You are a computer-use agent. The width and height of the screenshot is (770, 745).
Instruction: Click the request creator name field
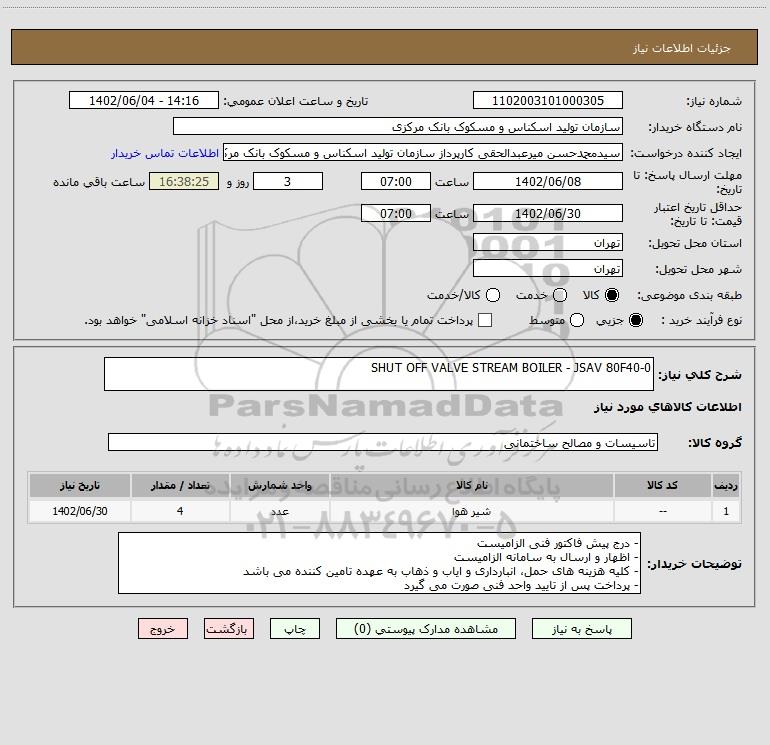(x=423, y=153)
